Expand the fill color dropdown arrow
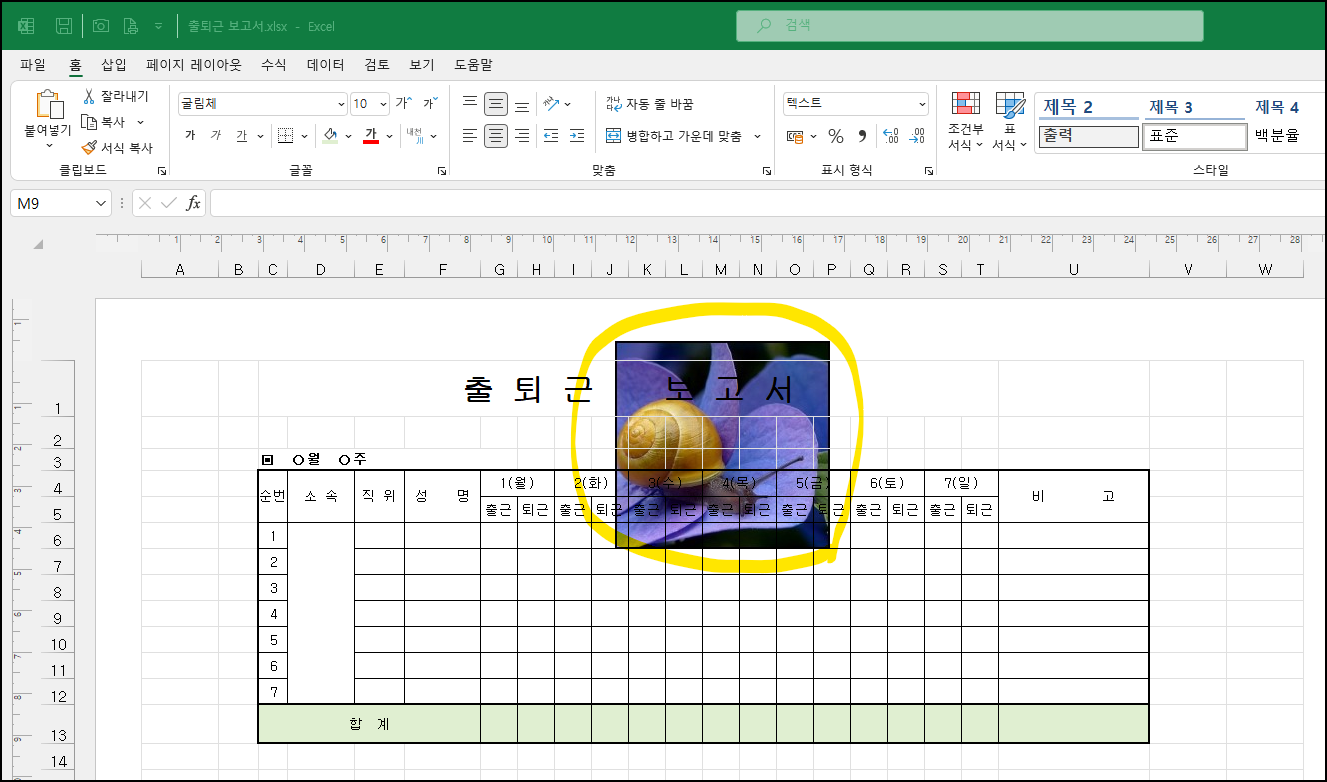This screenshot has height=782, width=1327. coord(348,136)
